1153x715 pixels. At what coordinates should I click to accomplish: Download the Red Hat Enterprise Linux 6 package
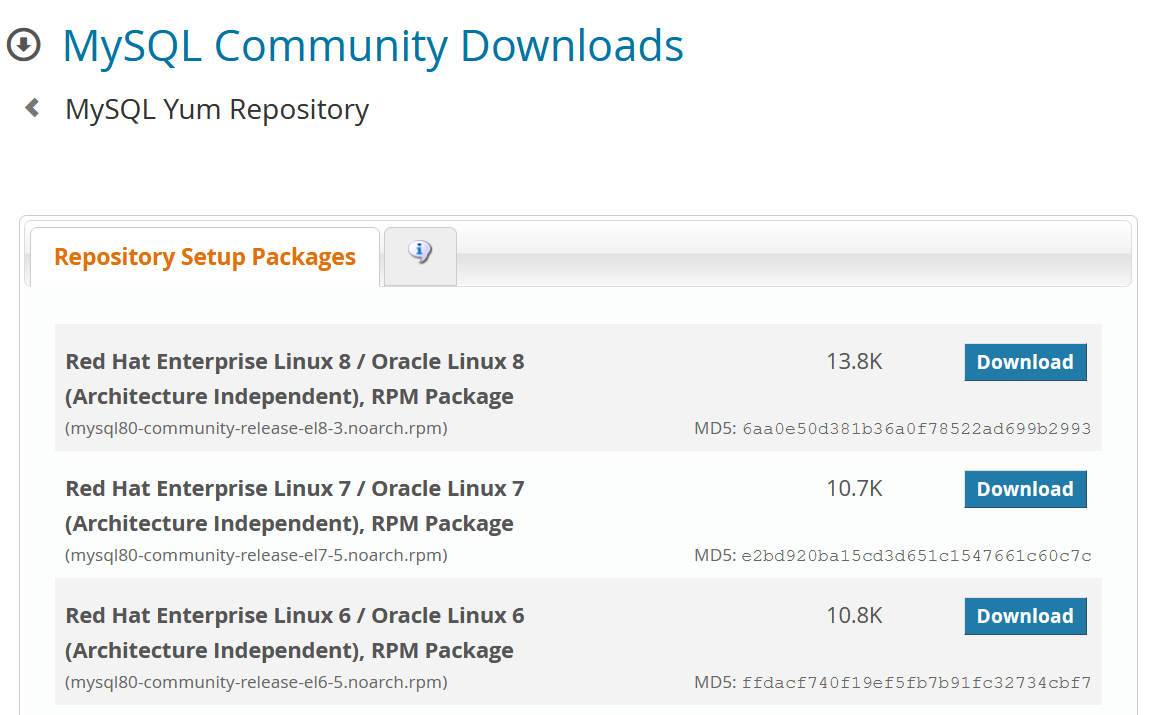1025,616
